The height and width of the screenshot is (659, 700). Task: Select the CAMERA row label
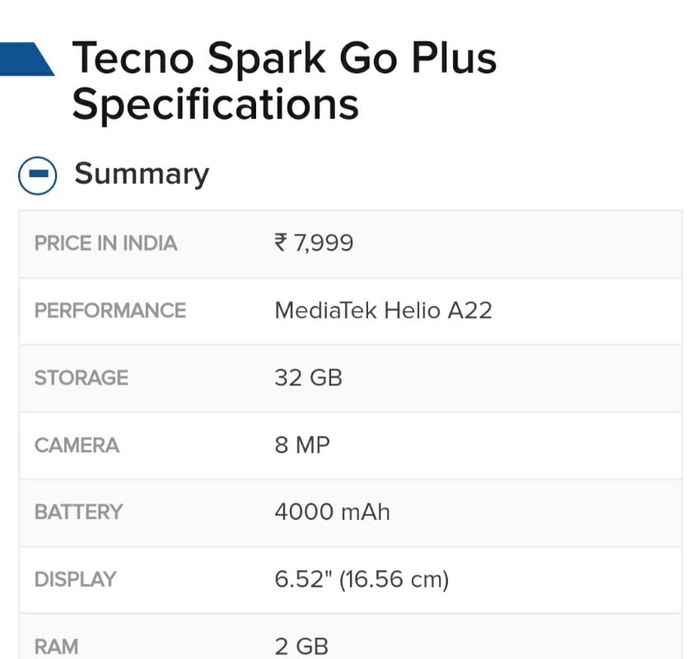pyautogui.click(x=77, y=446)
